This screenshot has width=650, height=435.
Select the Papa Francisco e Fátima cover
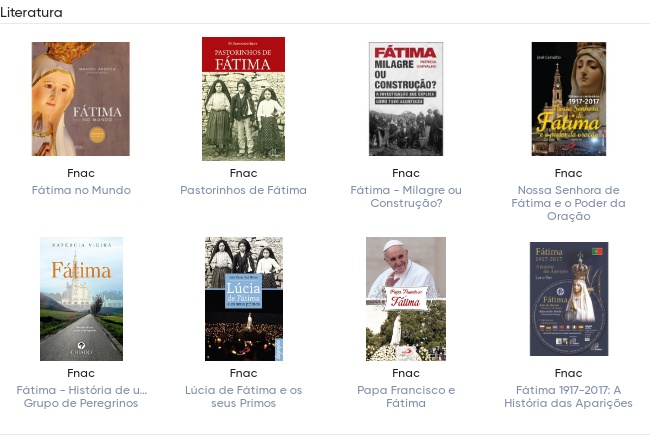pos(406,299)
